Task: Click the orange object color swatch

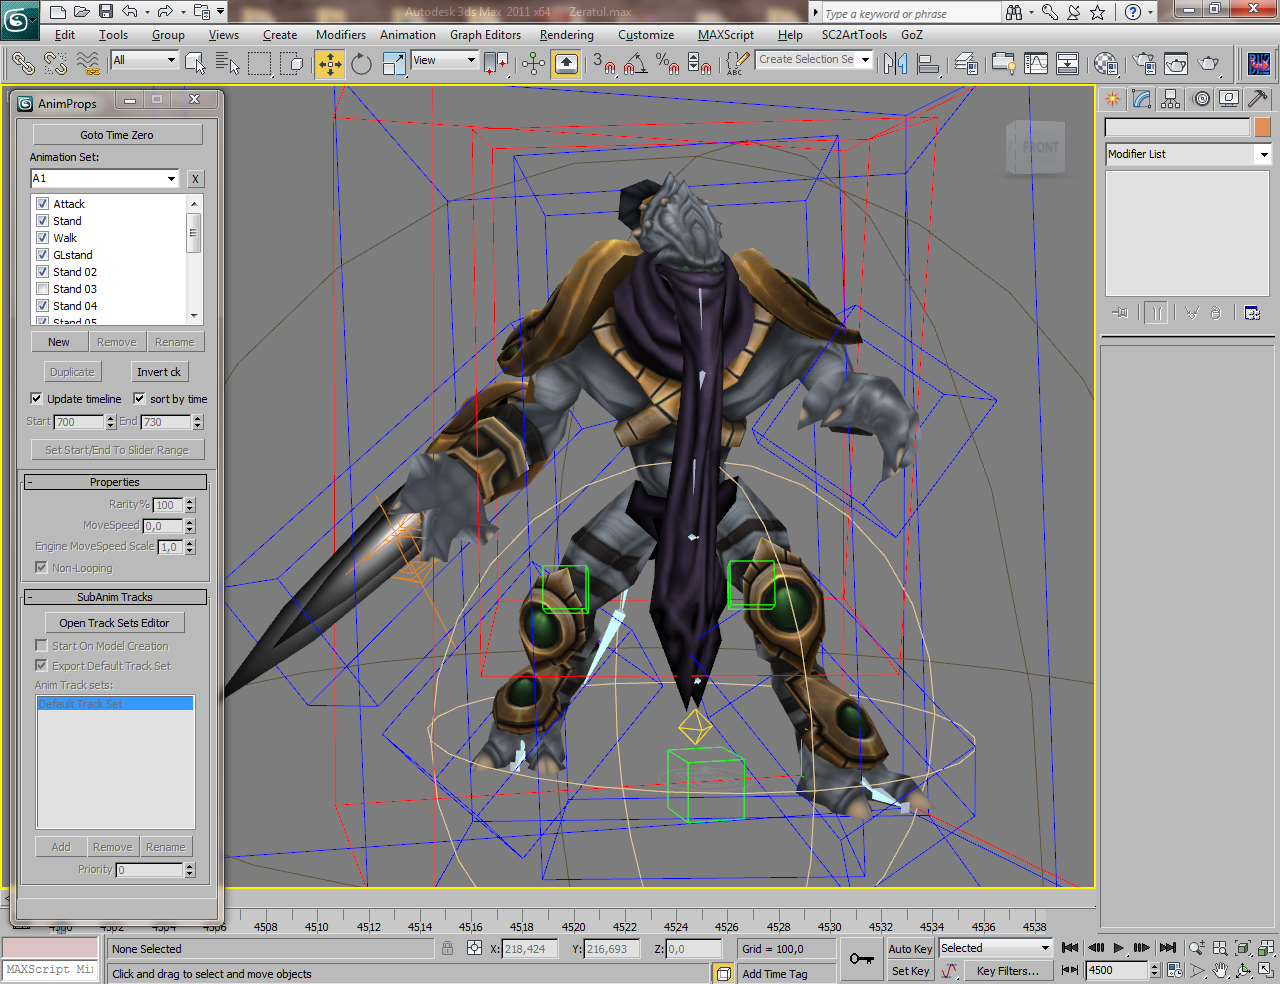Action: pyautogui.click(x=1262, y=127)
